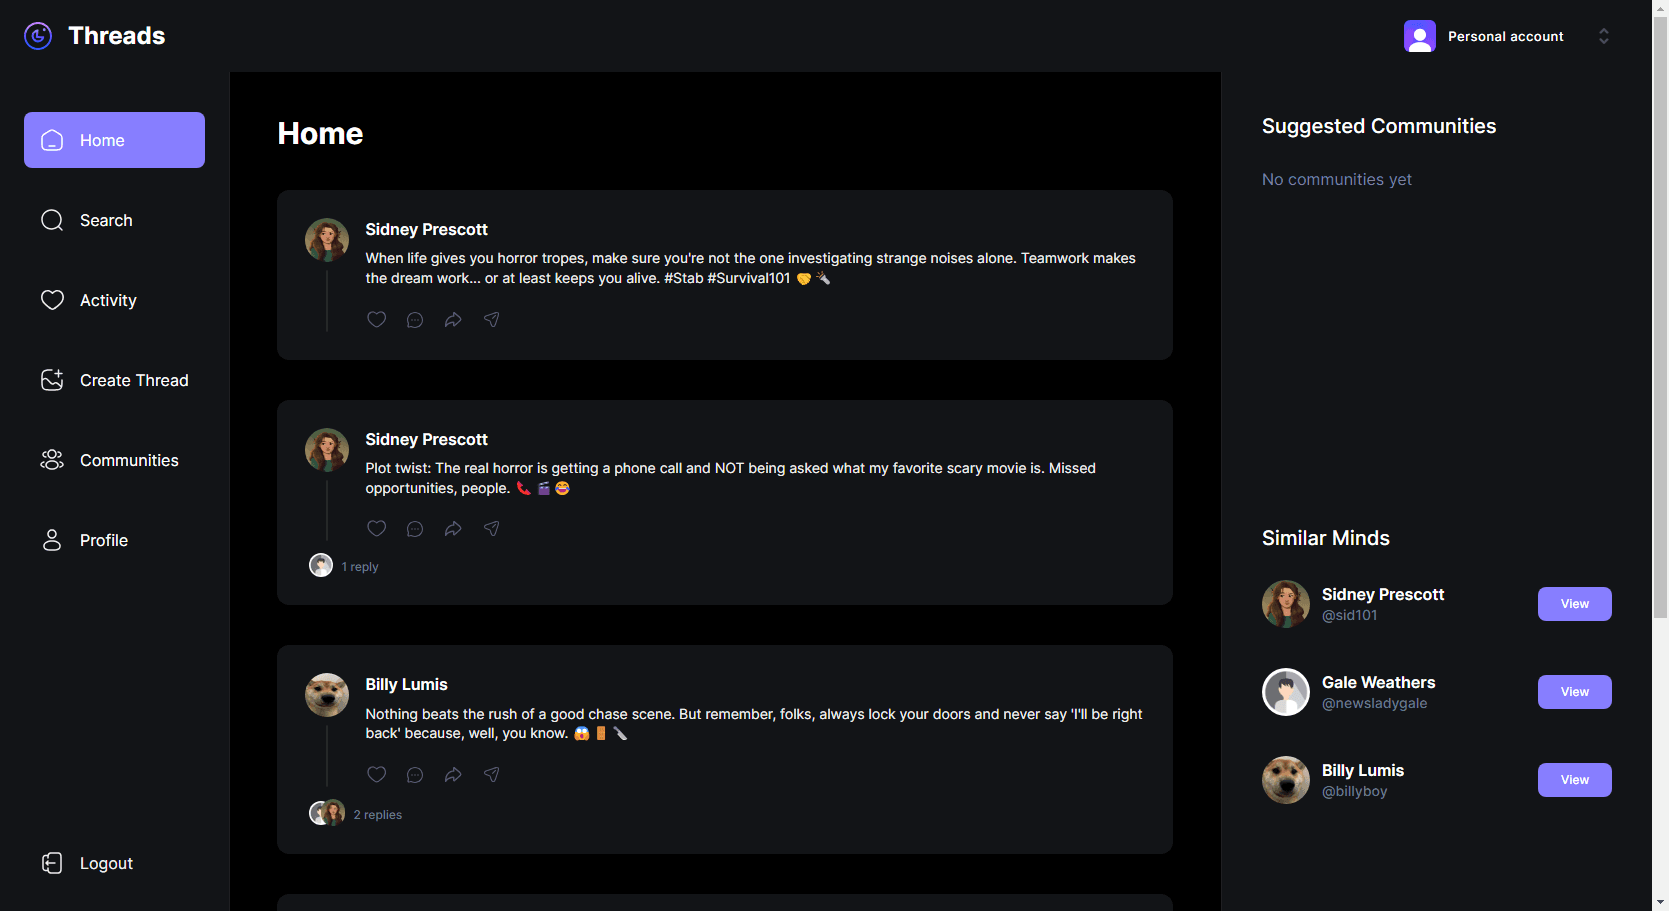
Task: Click comment icon on Billy Lumis's post
Action: coord(415,774)
